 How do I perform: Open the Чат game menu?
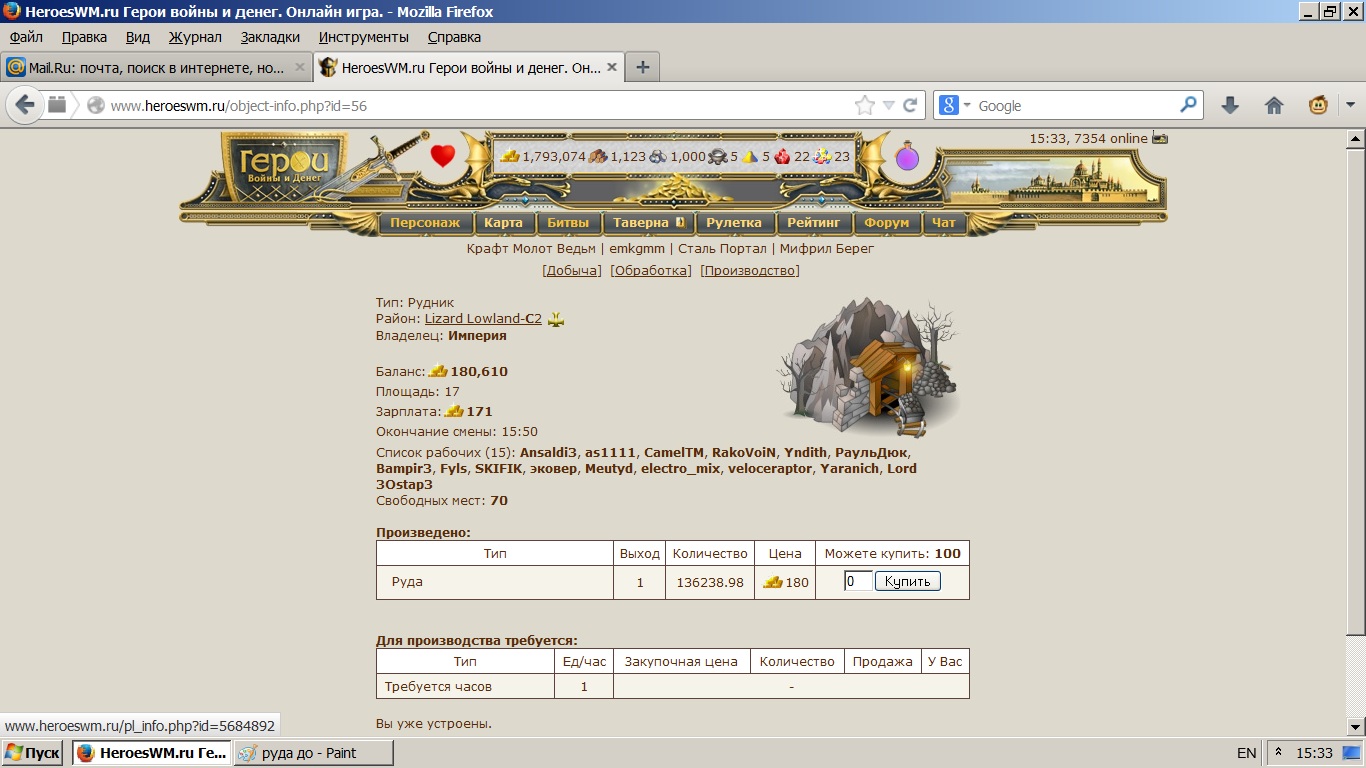pos(943,223)
